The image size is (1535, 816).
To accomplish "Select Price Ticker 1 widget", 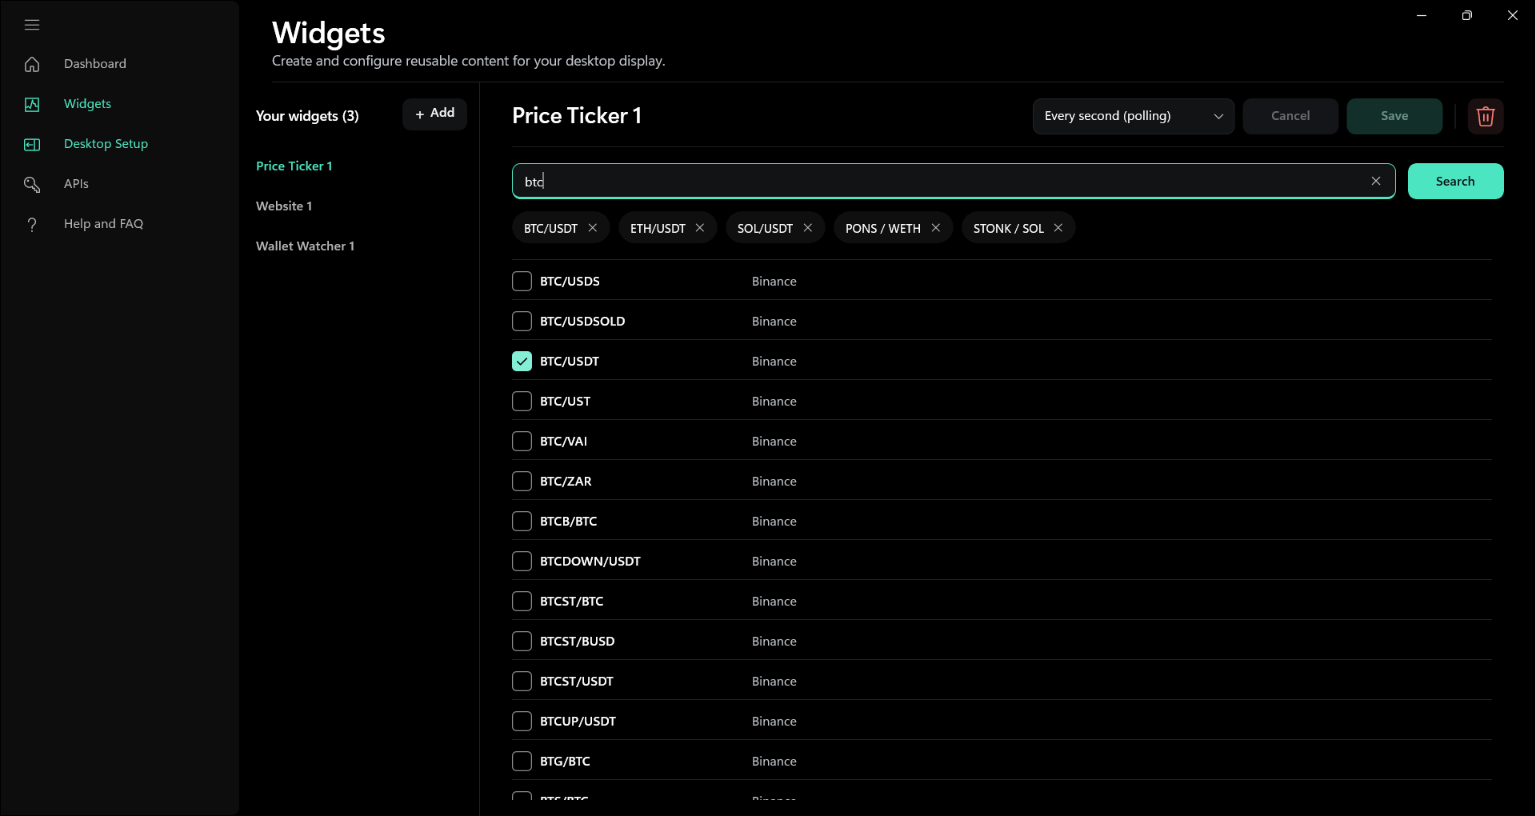I will tap(294, 166).
